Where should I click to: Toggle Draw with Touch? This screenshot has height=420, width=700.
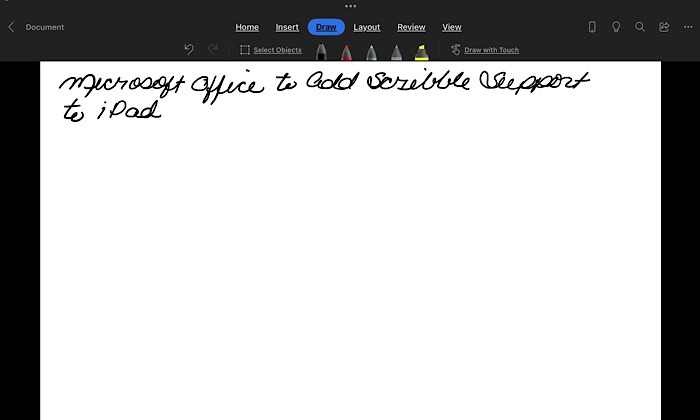click(485, 50)
